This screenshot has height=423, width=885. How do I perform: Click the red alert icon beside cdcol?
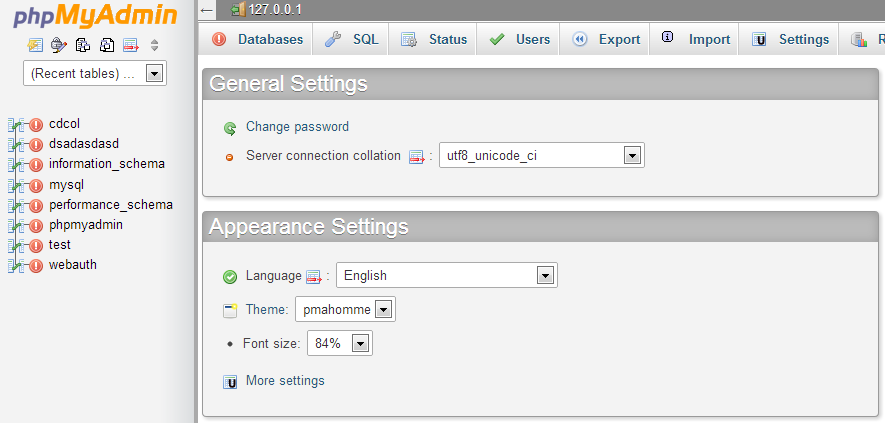coord(36,125)
